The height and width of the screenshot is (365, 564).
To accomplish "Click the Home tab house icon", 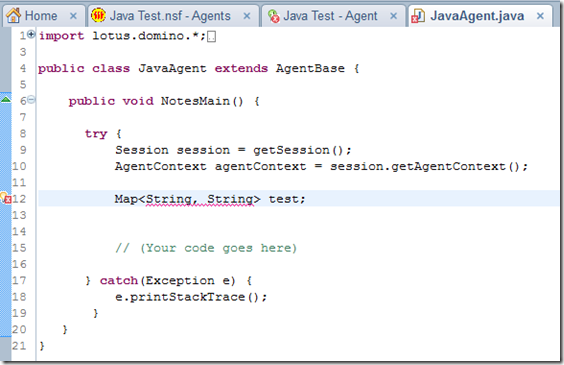I will point(13,15).
